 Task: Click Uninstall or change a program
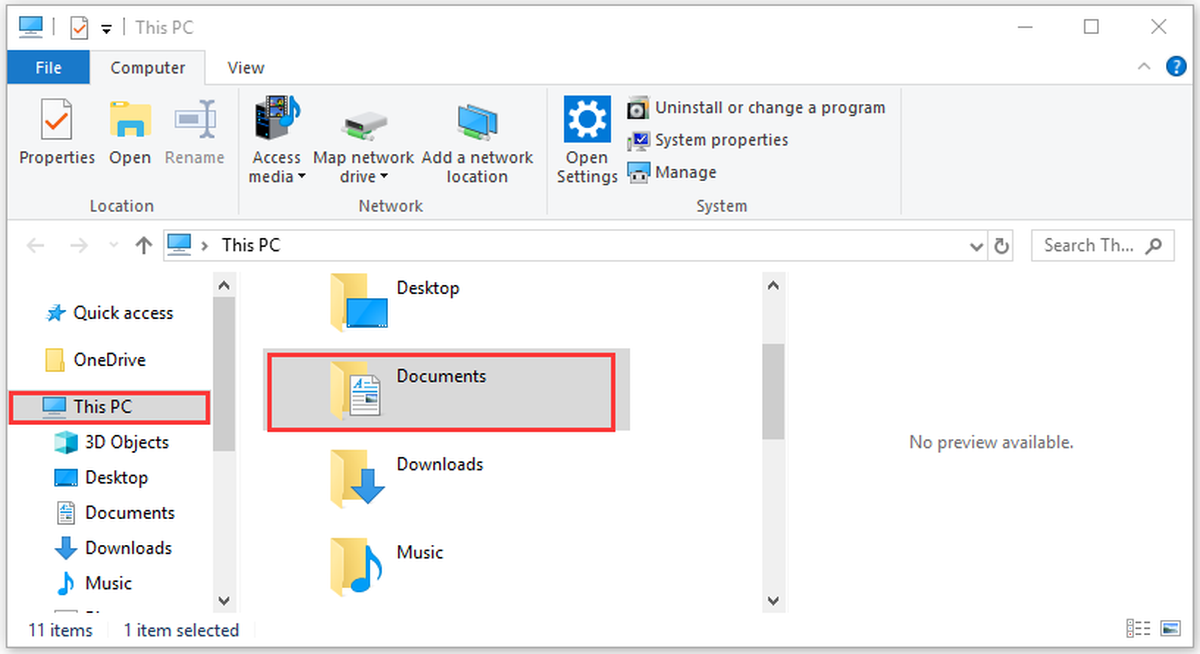pos(756,107)
